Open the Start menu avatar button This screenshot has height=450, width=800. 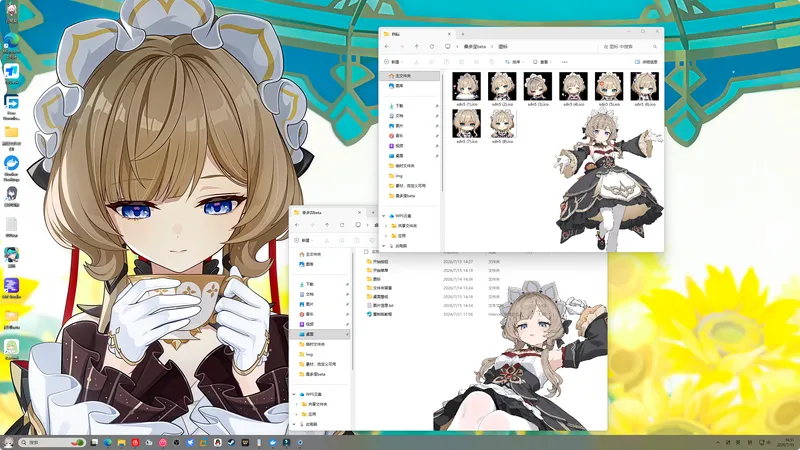click(9, 442)
